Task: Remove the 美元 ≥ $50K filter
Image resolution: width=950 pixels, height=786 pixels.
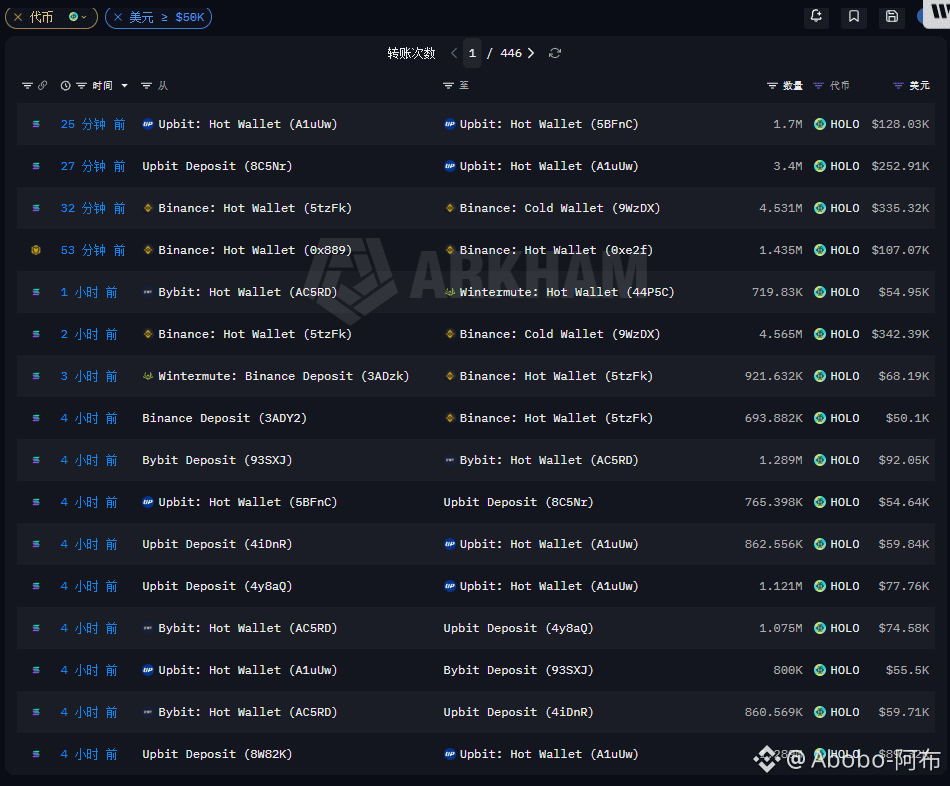Action: coord(118,17)
